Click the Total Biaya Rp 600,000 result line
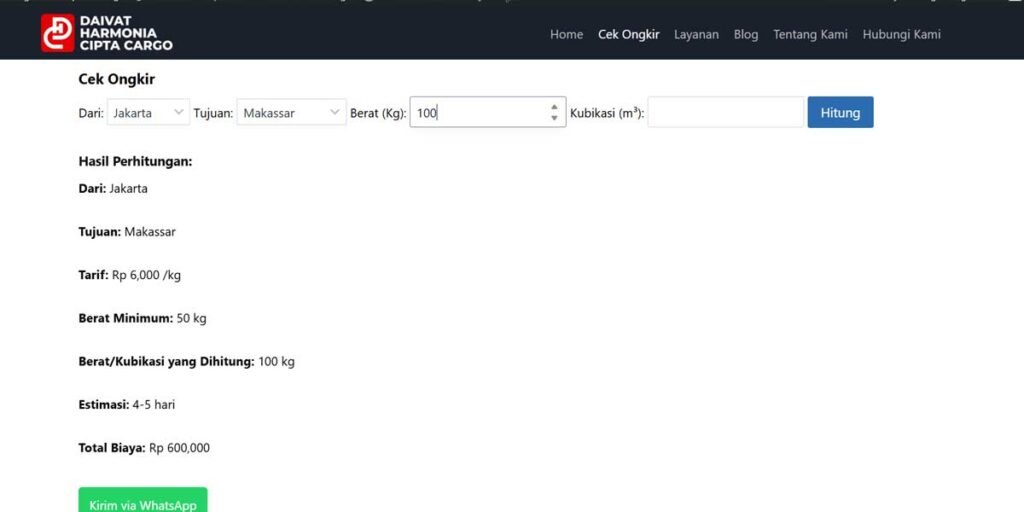This screenshot has height=512, width=1024. (144, 448)
